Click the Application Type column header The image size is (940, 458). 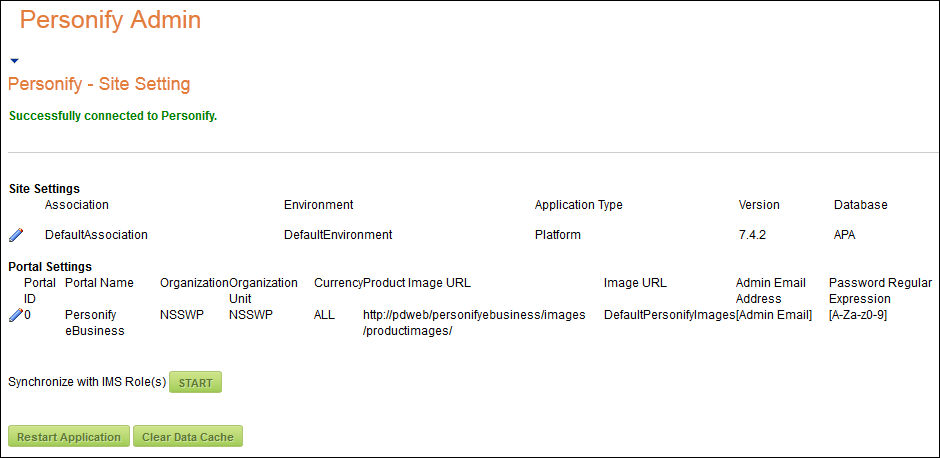click(578, 205)
